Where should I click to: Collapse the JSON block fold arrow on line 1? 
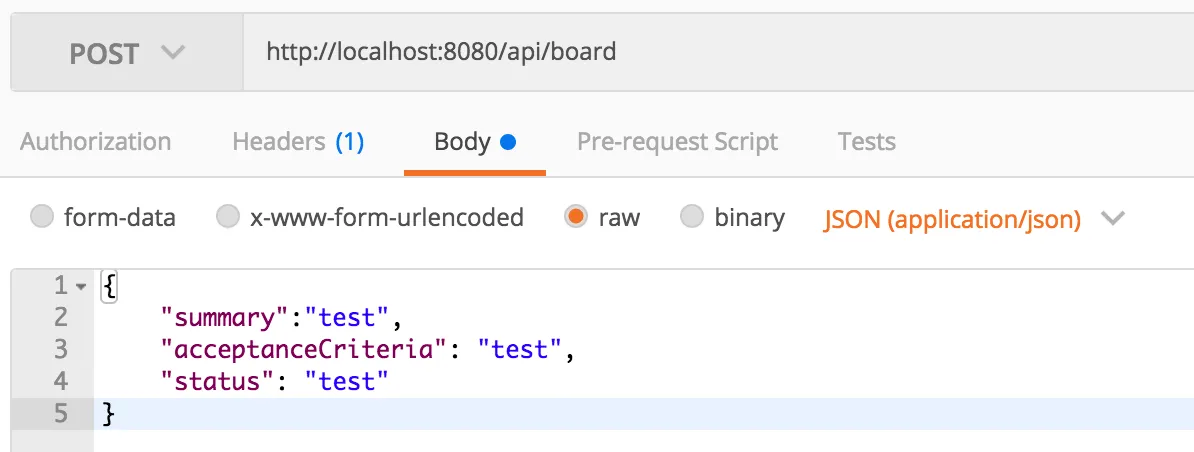81,286
